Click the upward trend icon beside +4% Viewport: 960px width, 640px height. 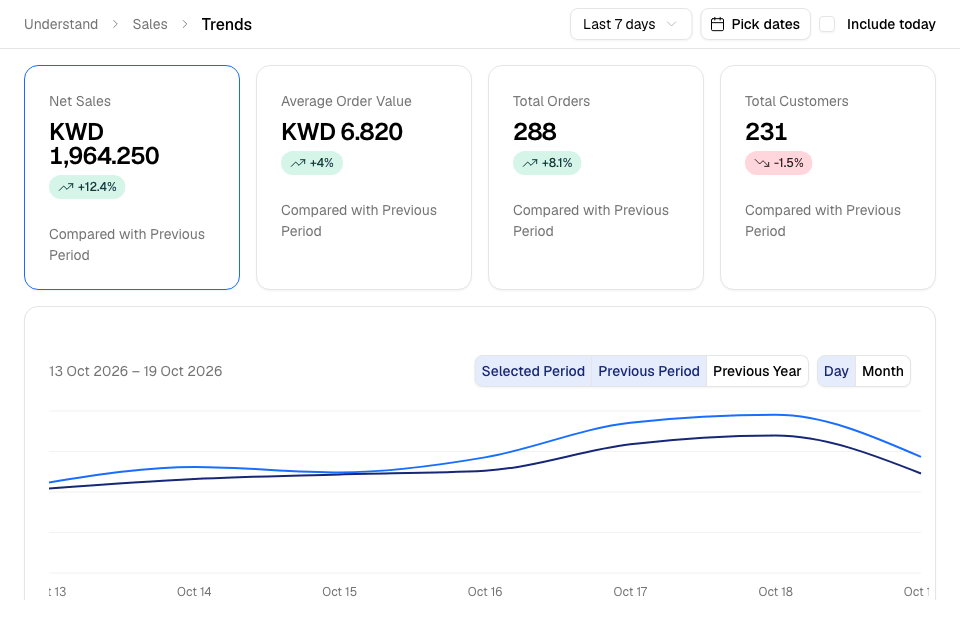point(298,164)
